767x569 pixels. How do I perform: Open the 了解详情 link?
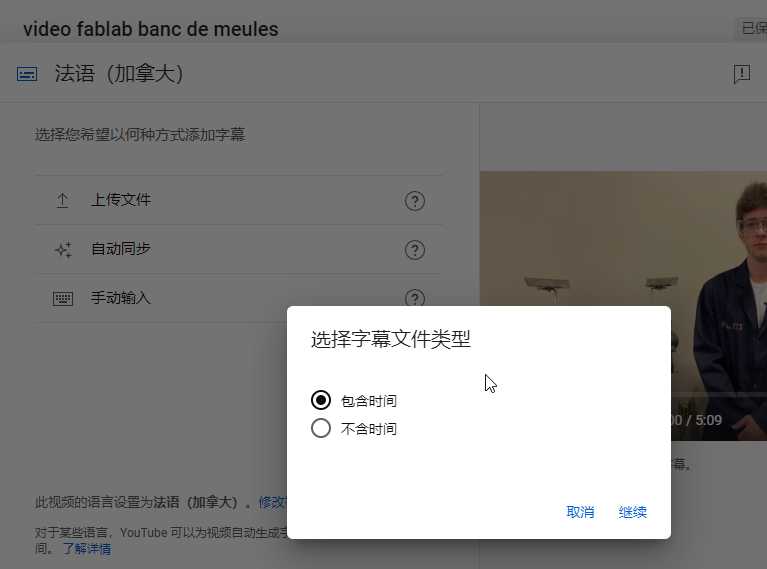click(x=87, y=548)
